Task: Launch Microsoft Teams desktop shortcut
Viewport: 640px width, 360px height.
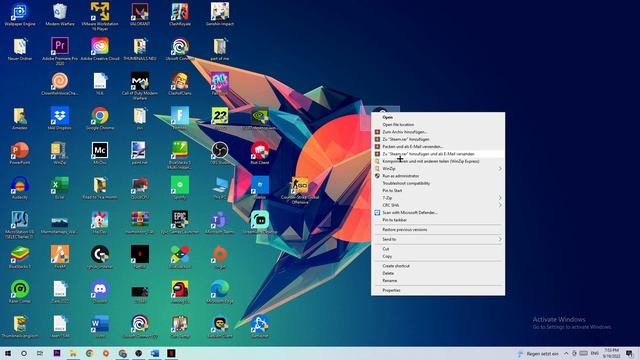Action: click(220, 222)
